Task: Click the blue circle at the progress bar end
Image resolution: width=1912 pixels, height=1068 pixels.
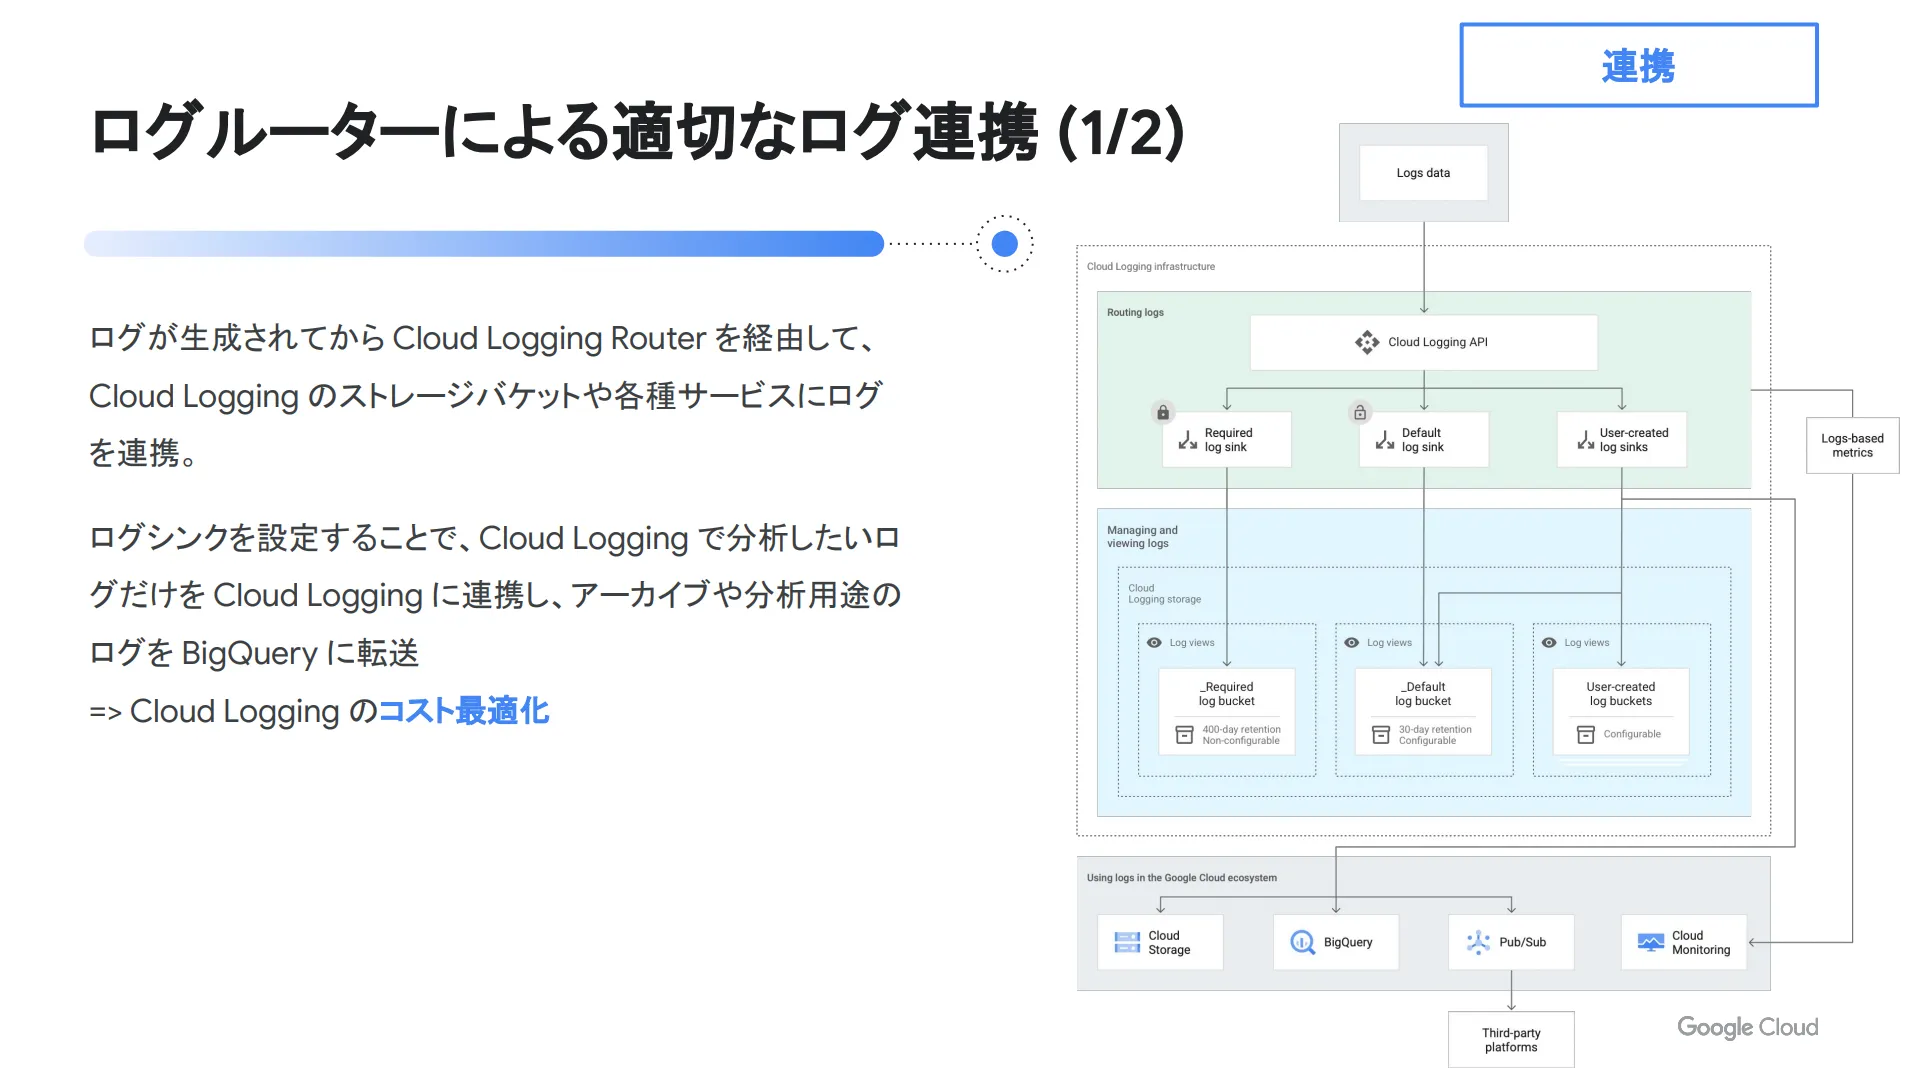Action: point(1004,243)
